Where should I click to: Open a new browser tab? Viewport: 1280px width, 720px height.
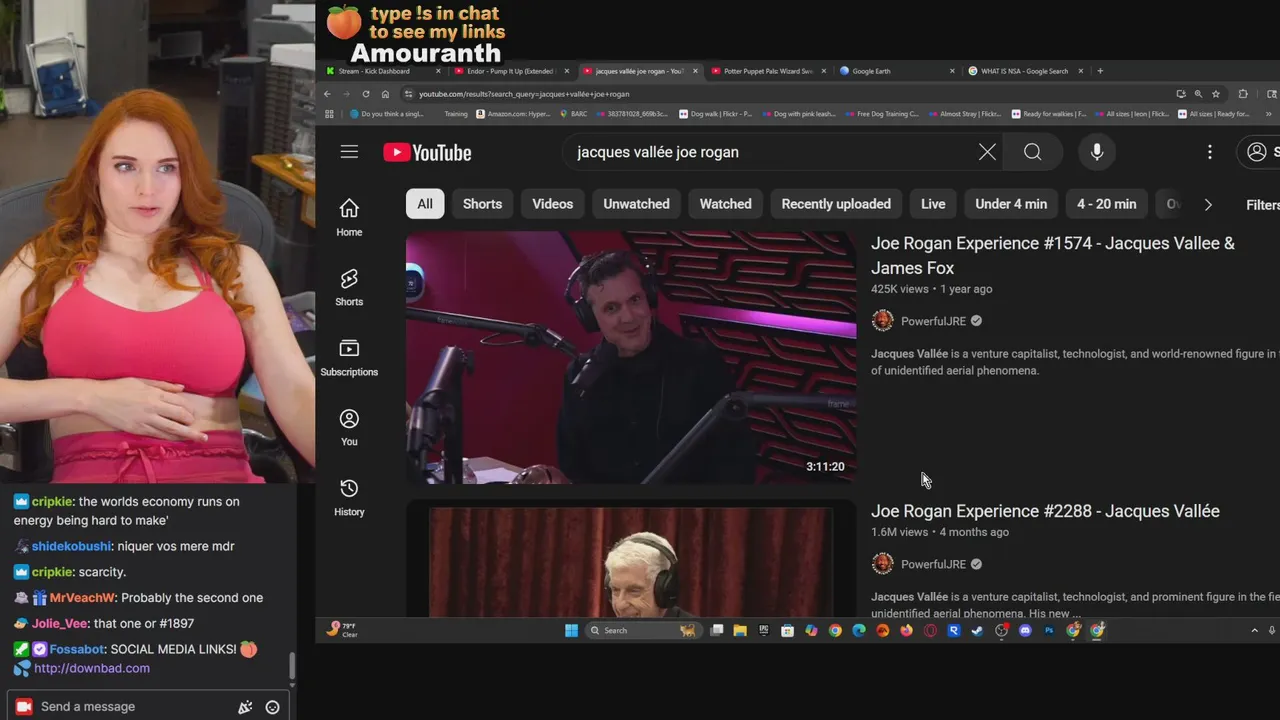click(x=1100, y=71)
